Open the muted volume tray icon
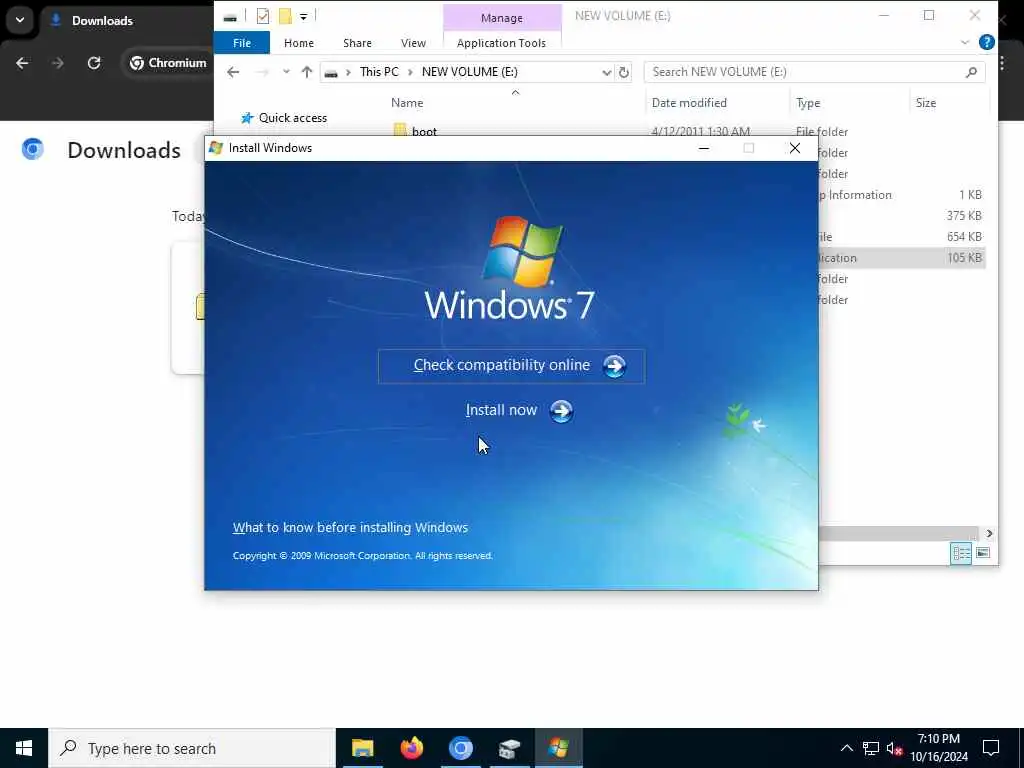Image resolution: width=1024 pixels, height=768 pixels. 894,748
